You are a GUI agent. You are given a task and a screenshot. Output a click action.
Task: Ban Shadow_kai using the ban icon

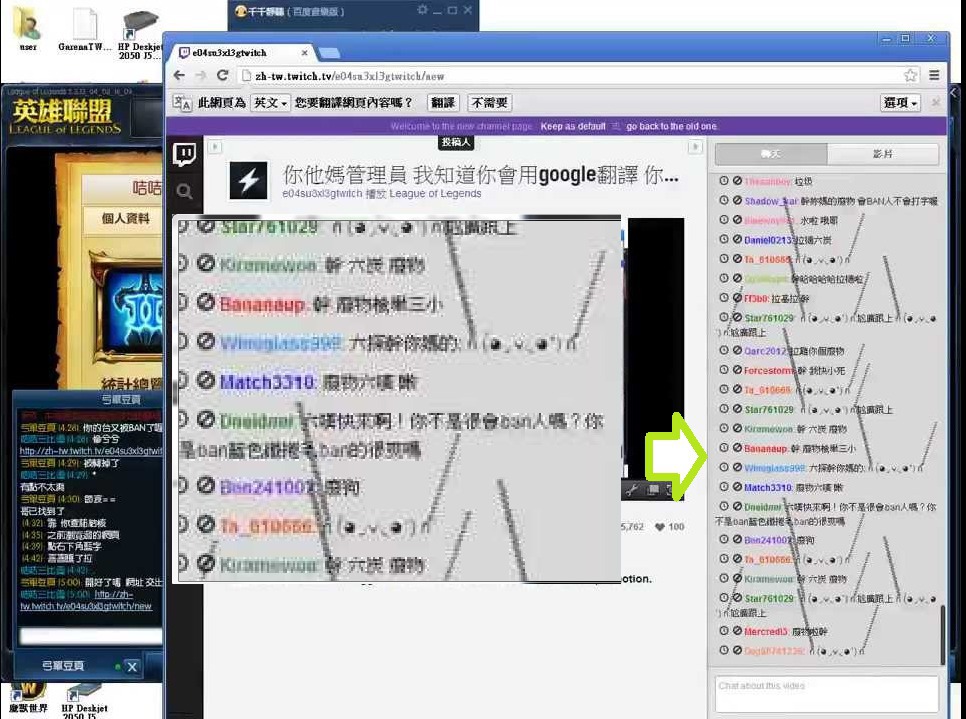(737, 200)
